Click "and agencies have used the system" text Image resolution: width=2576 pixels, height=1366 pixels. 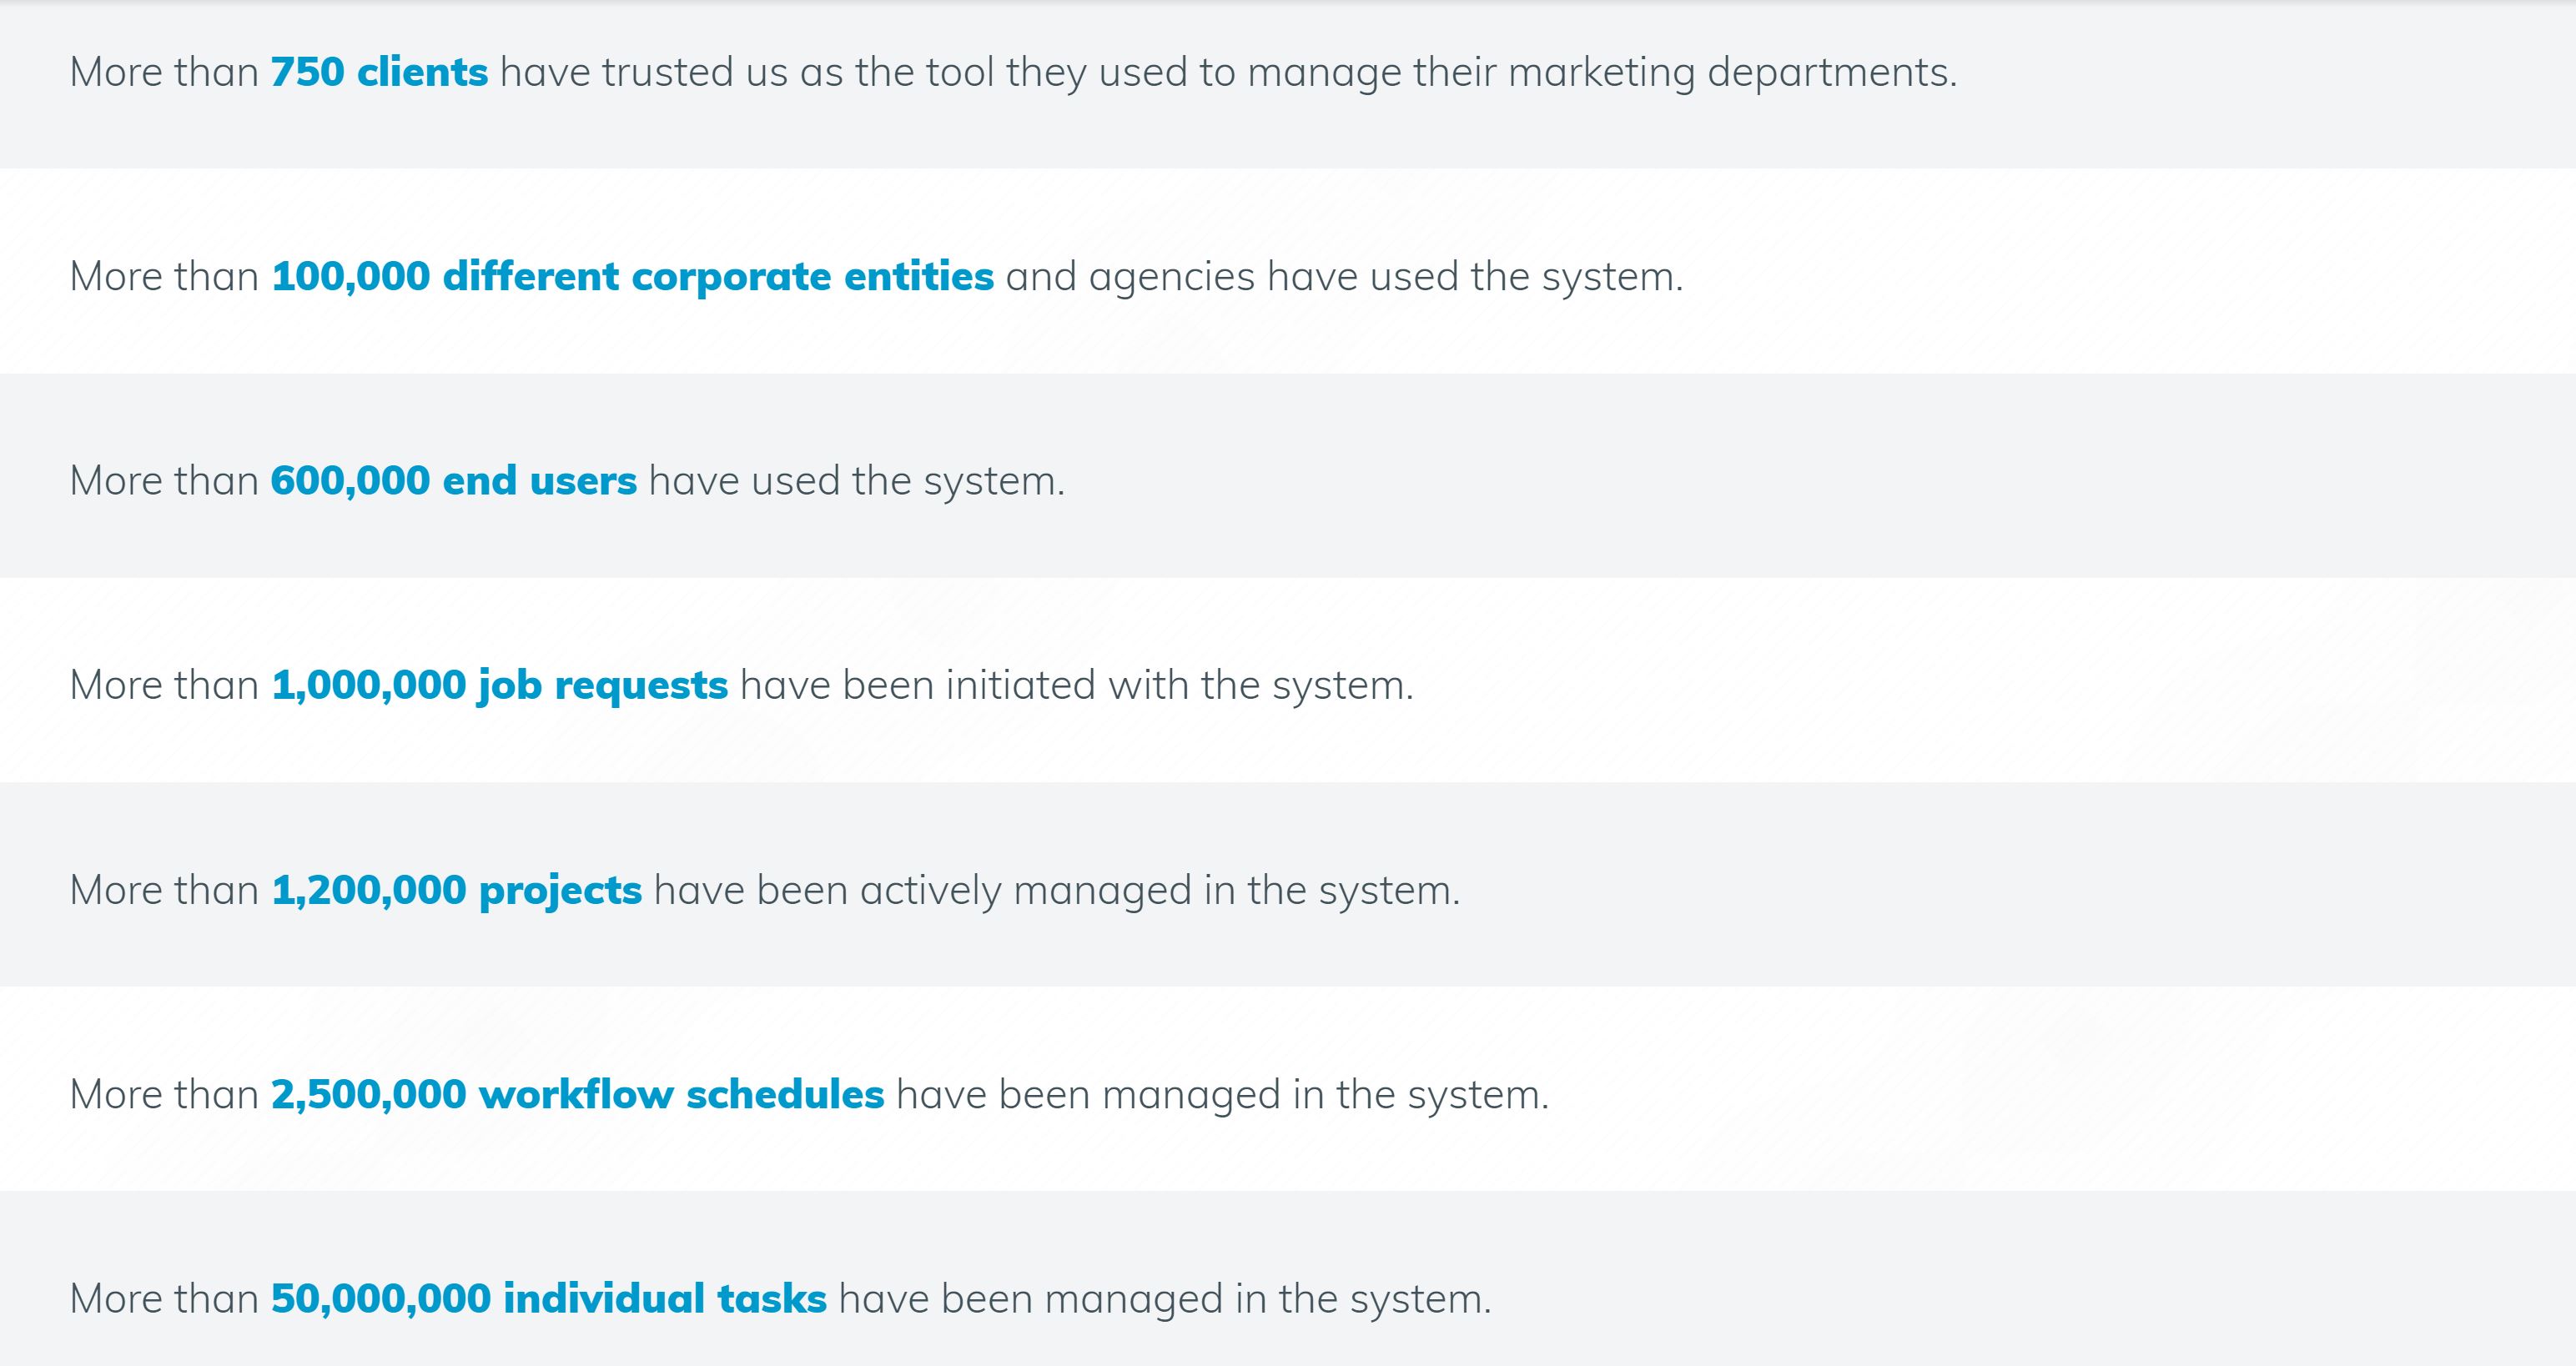click(x=1343, y=277)
